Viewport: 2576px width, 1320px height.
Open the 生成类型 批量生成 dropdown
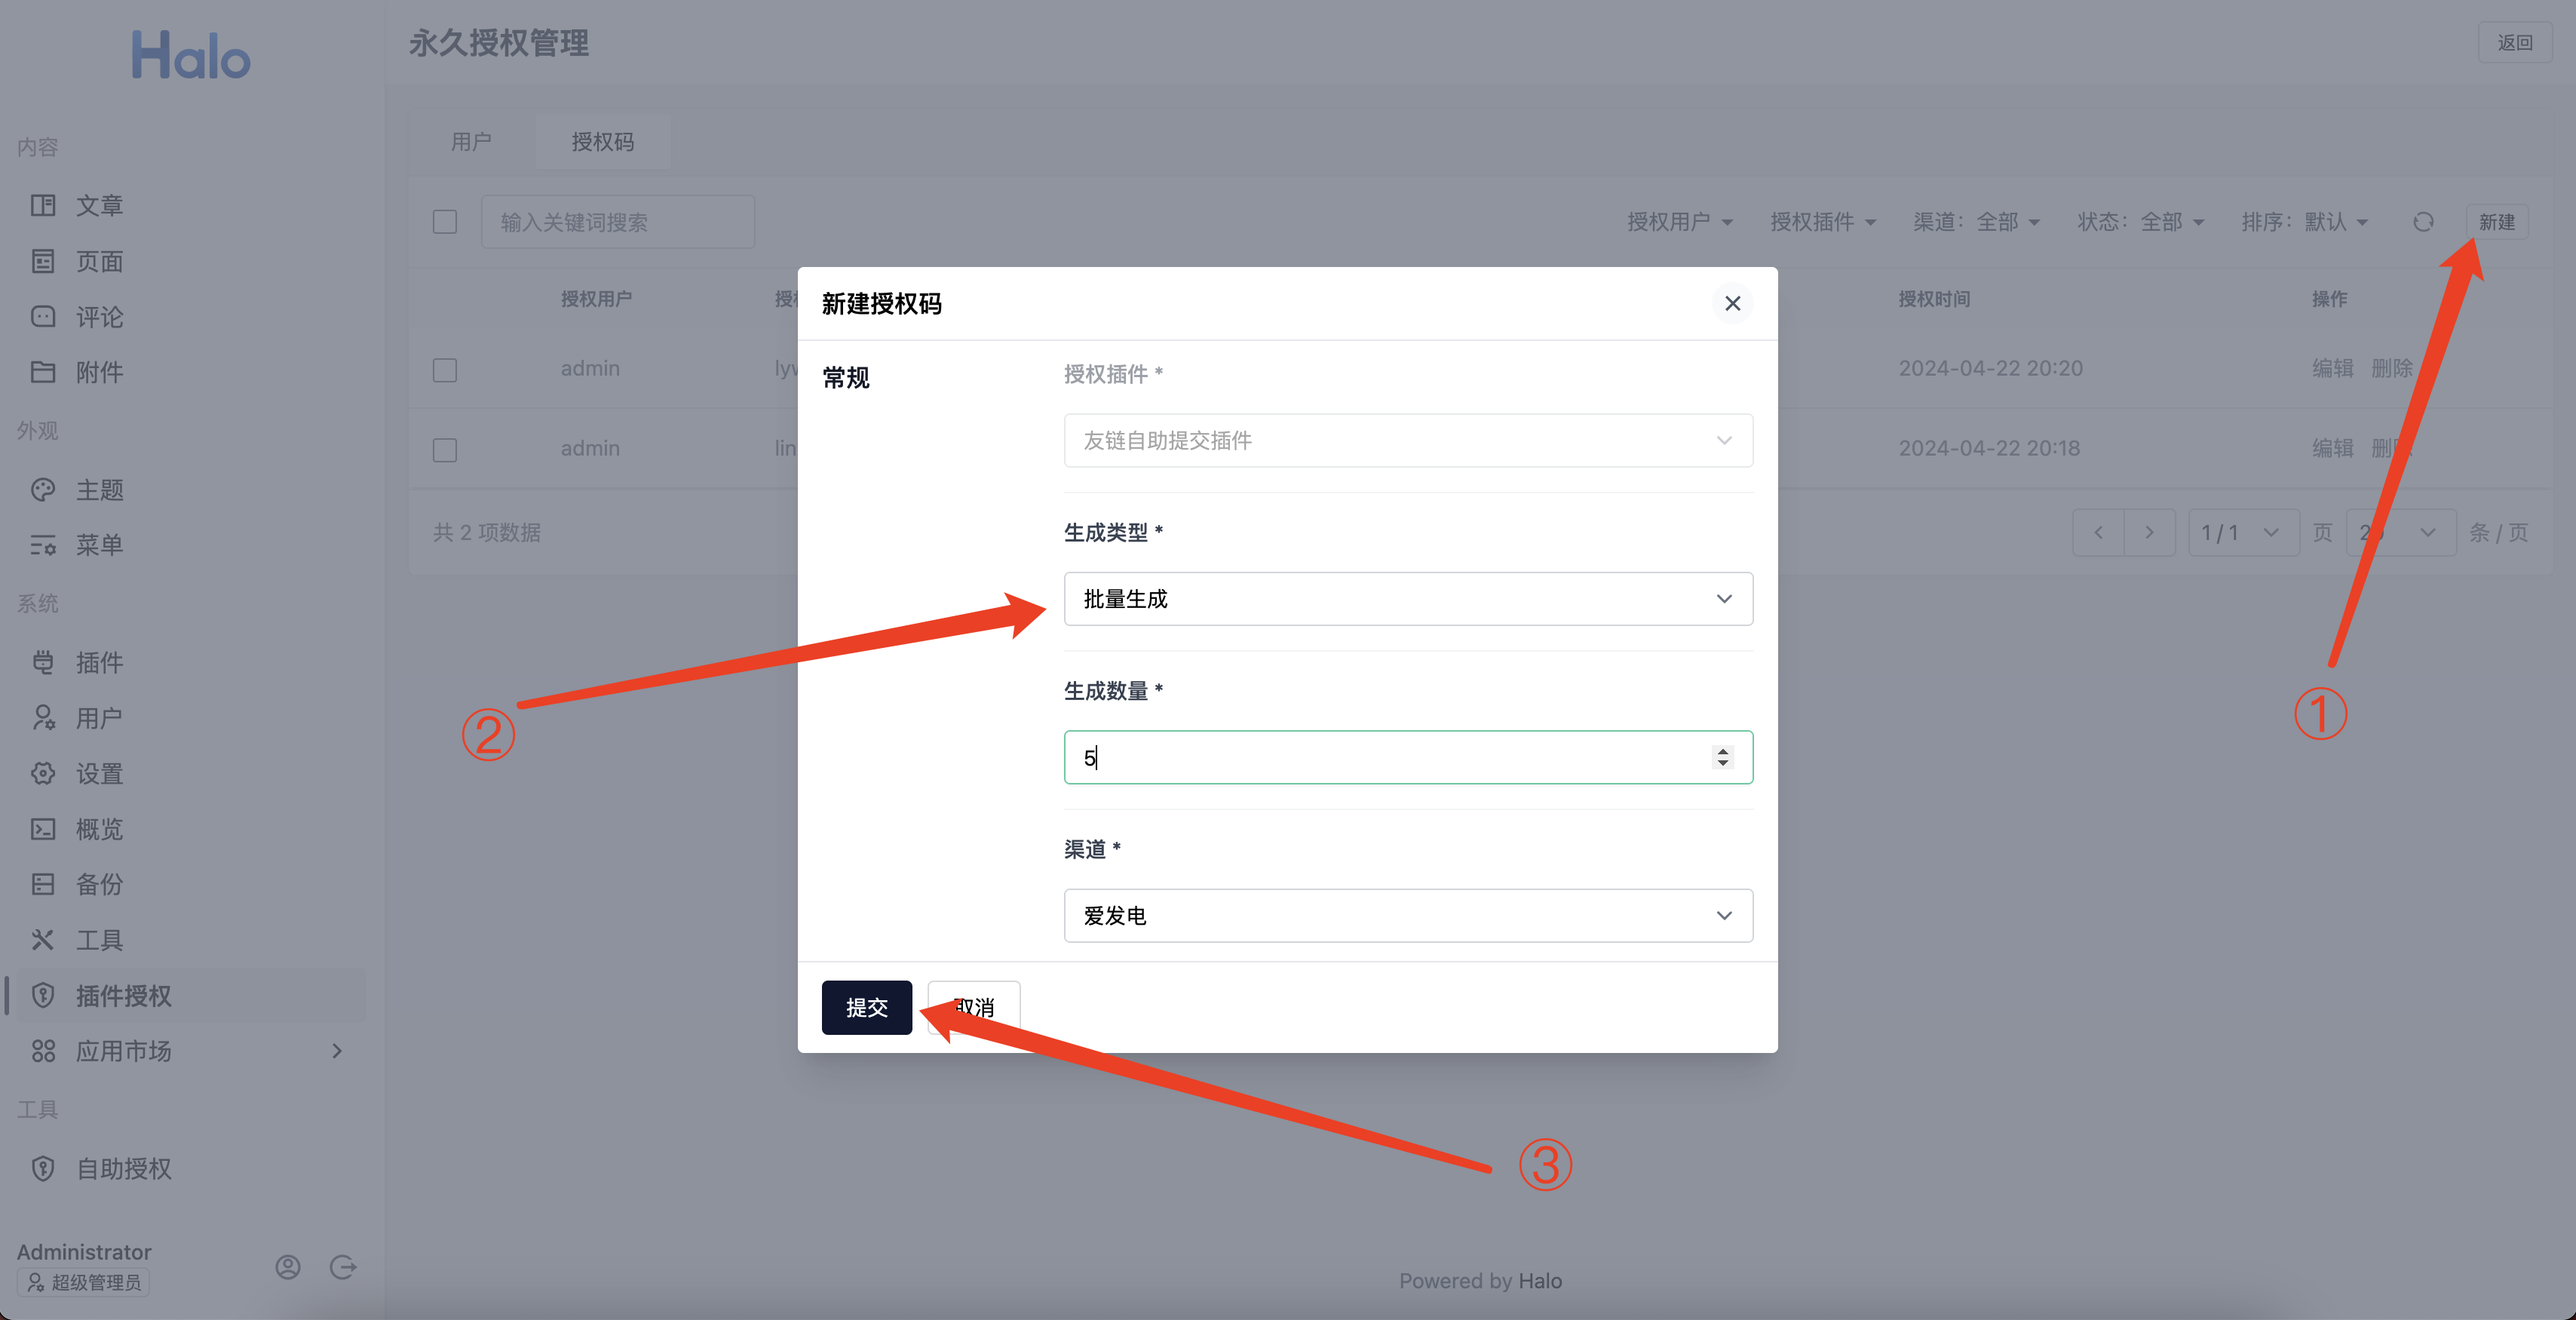tap(1408, 599)
